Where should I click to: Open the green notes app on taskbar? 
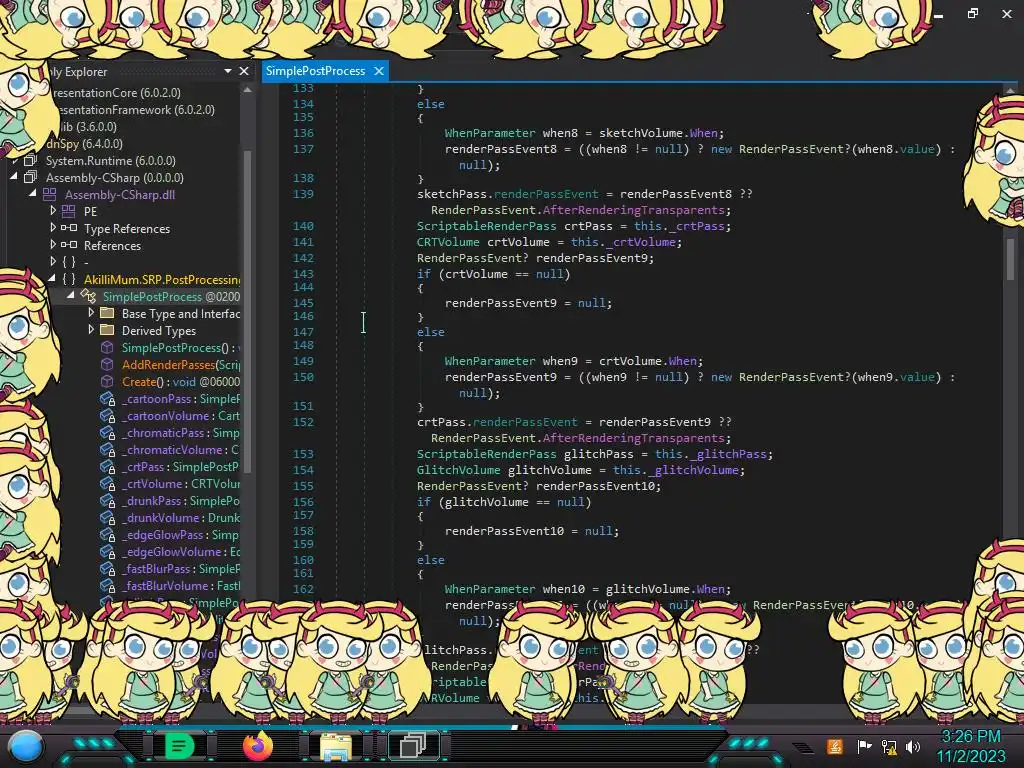point(179,746)
